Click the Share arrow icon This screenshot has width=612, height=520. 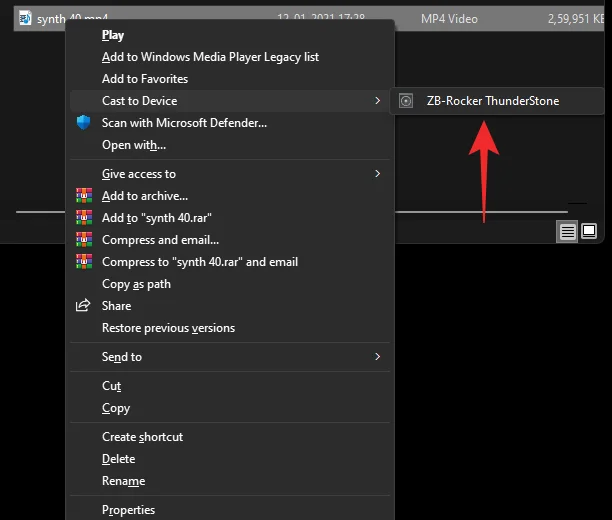click(83, 305)
